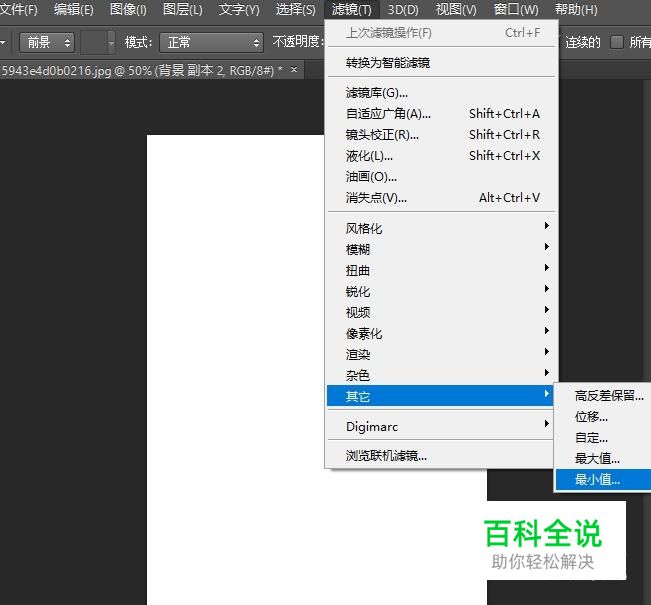
Task: Open the 油画(O)... filter
Action: coord(441,176)
